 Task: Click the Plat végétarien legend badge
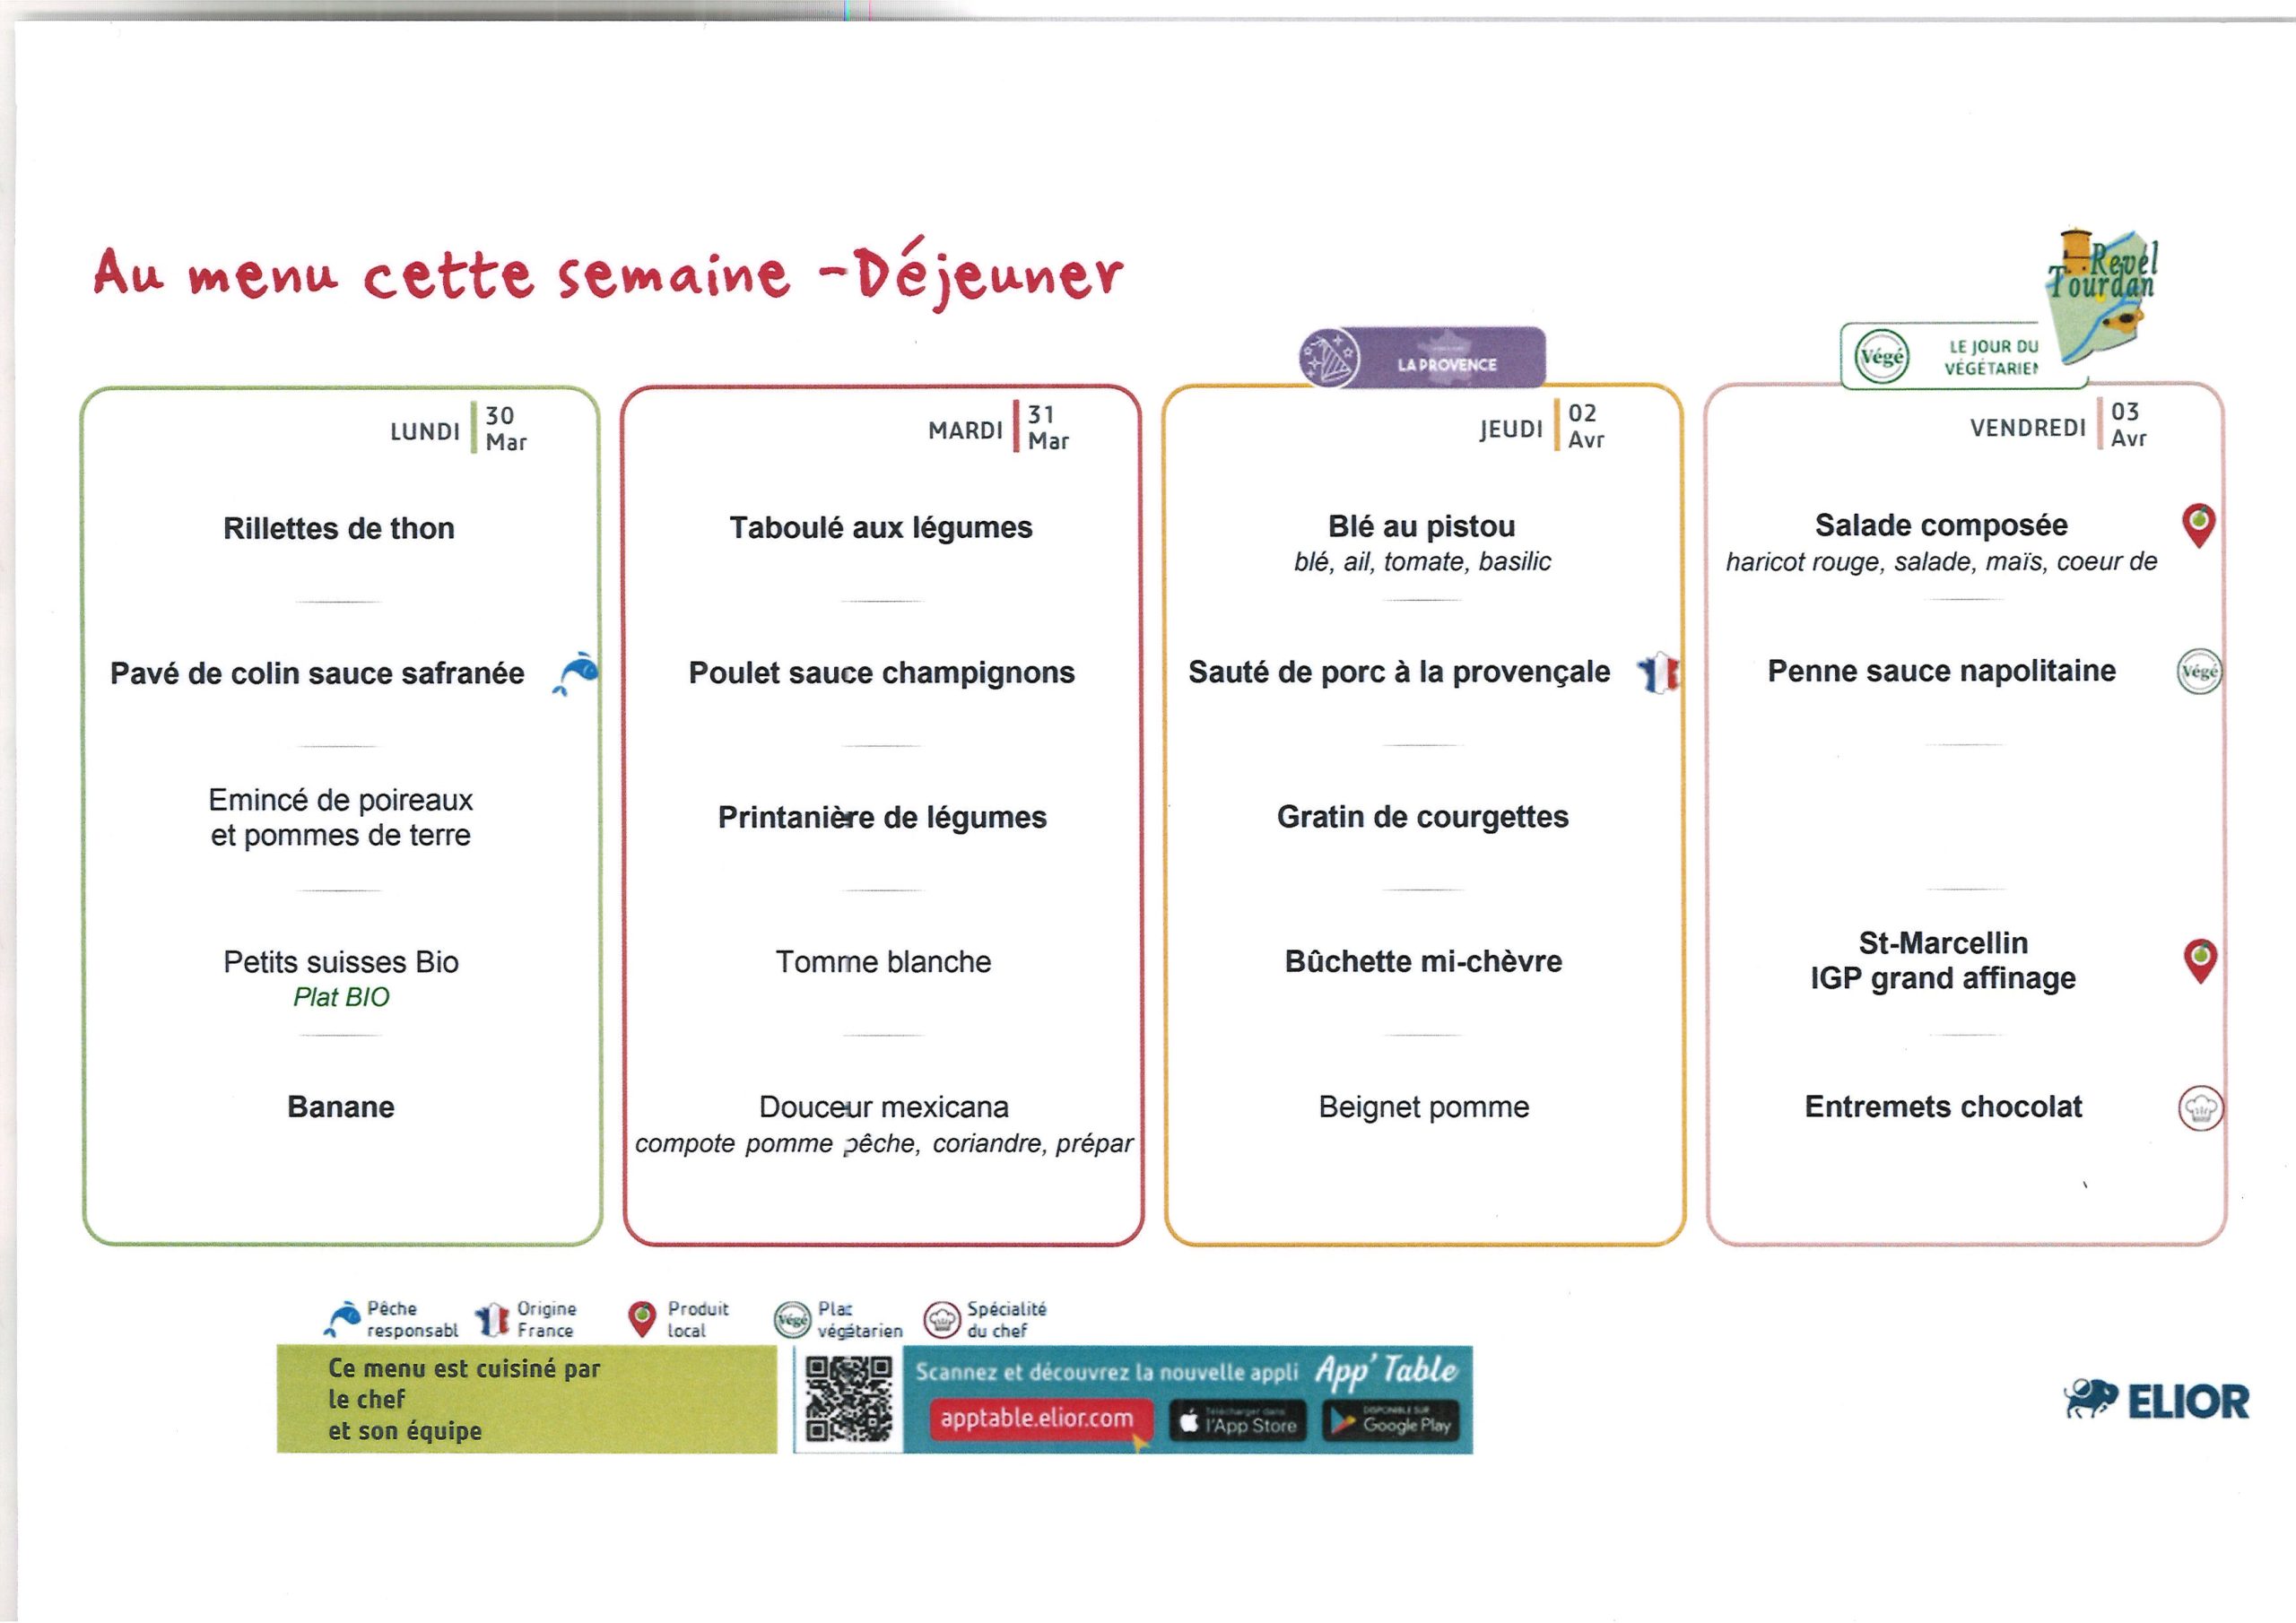[x=792, y=1320]
